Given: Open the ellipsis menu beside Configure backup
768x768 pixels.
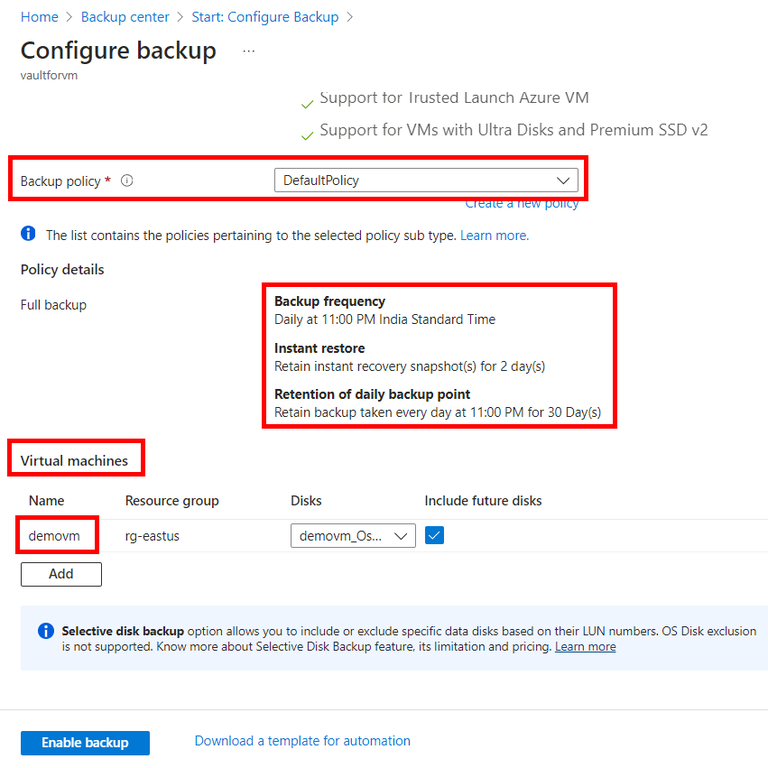Looking at the screenshot, I should pos(249,51).
